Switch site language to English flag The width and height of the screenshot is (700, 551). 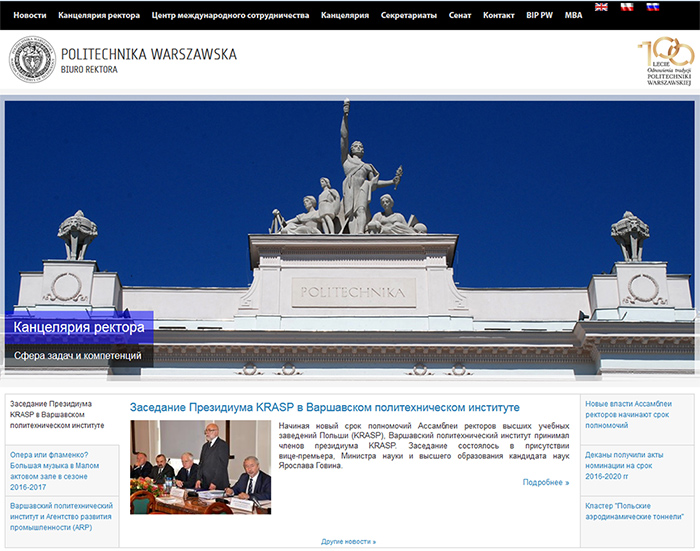601,7
